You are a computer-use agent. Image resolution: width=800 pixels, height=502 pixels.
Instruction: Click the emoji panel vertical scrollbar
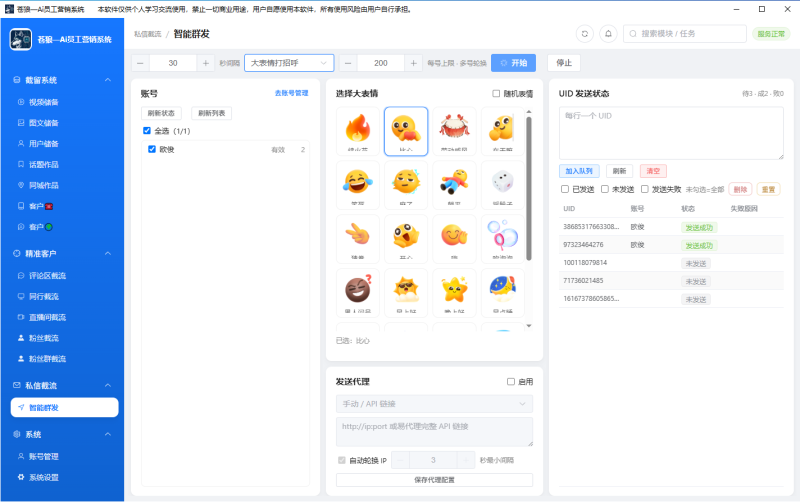(529, 189)
